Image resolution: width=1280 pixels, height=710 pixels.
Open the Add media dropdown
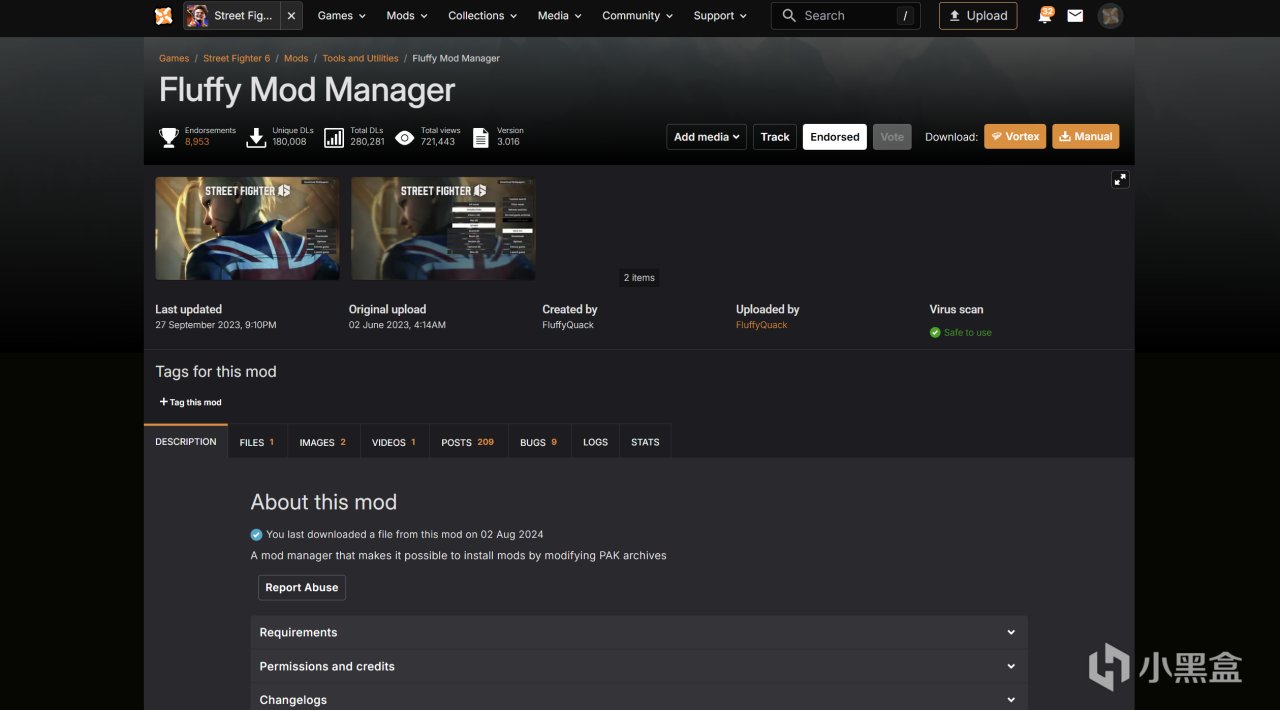coord(707,137)
